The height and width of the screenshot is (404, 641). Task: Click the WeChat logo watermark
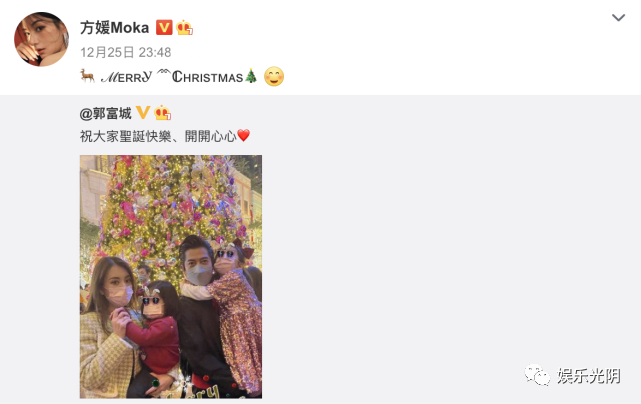(537, 375)
